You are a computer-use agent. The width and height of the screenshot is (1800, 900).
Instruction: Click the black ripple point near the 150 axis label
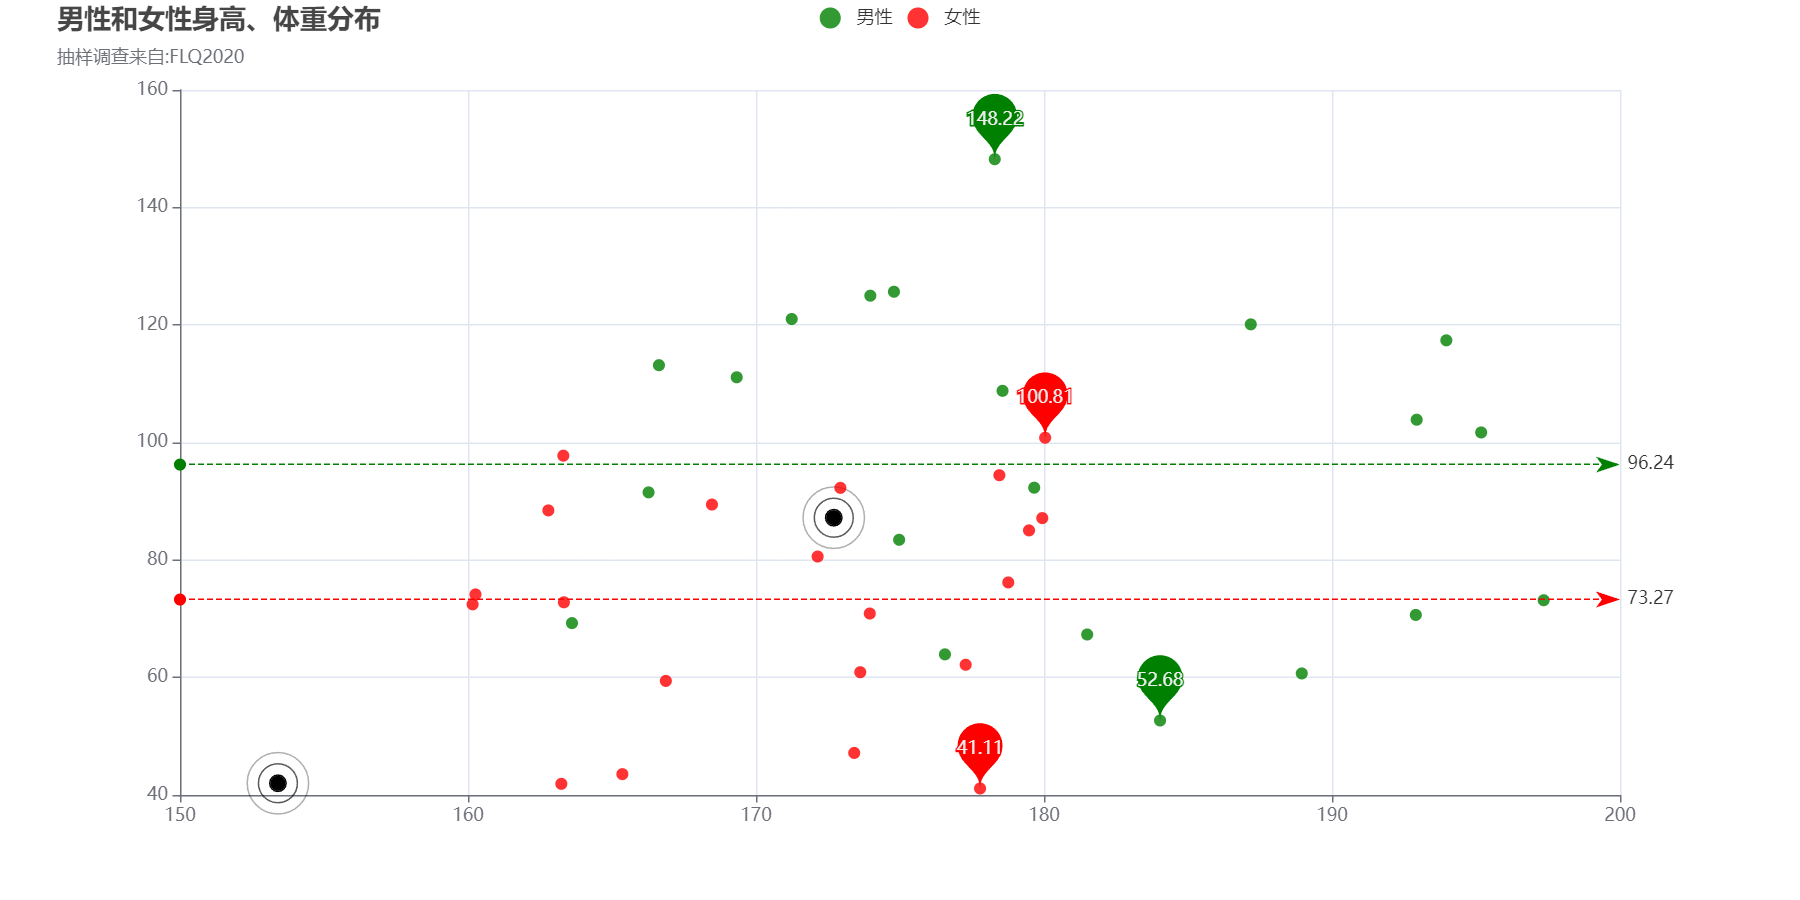[278, 783]
